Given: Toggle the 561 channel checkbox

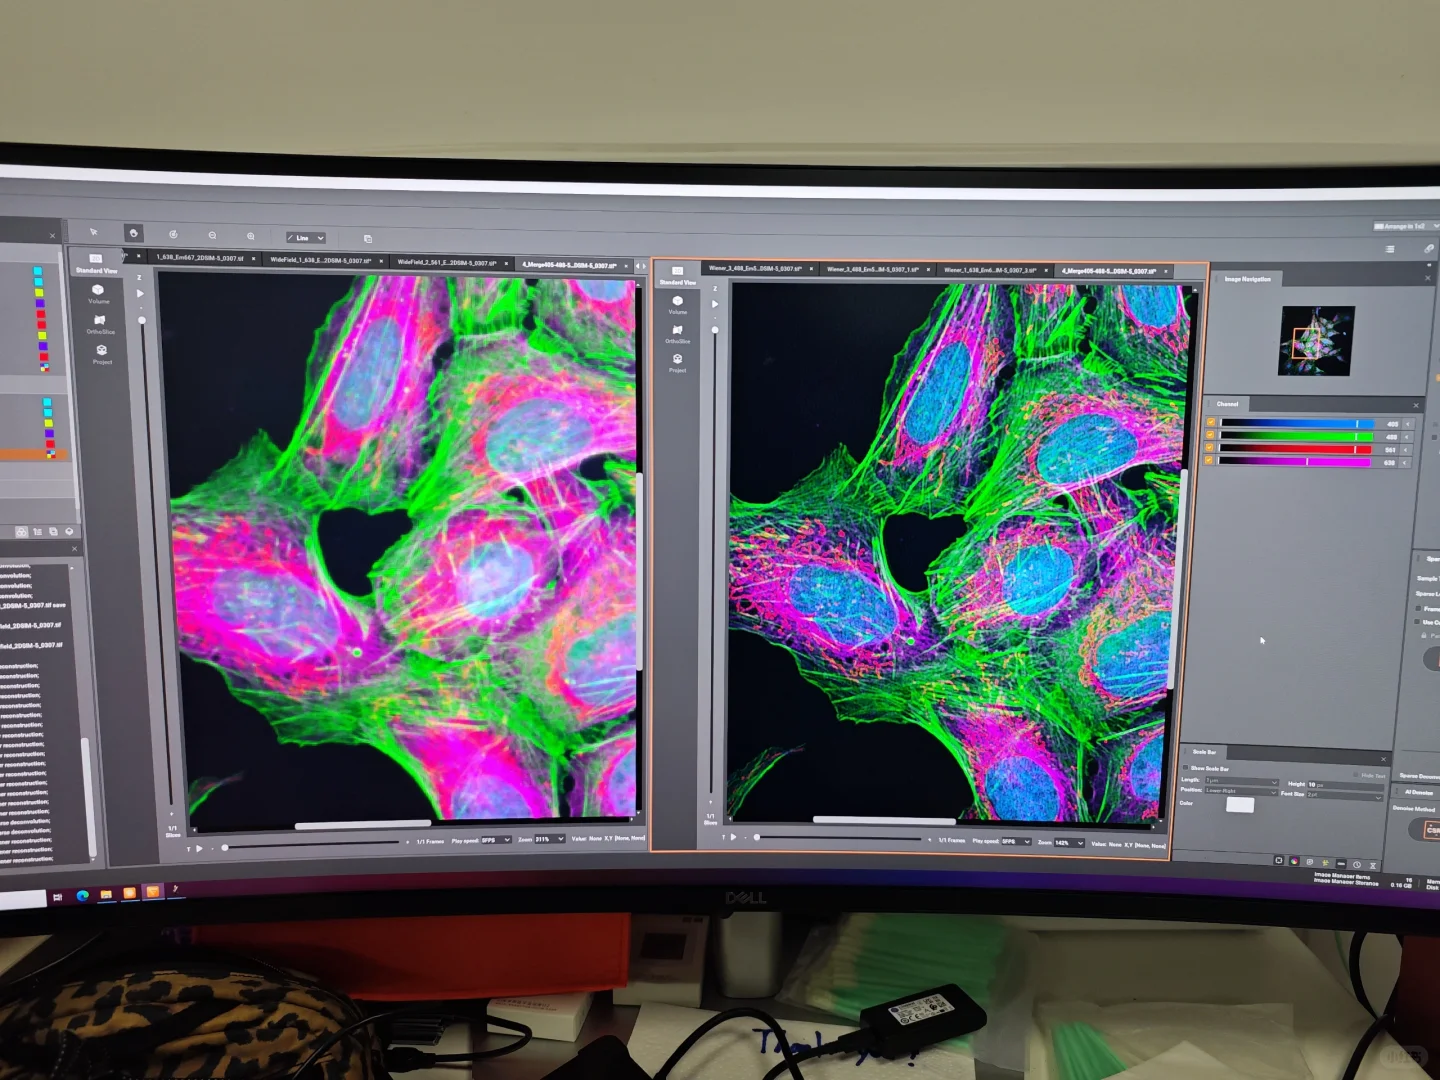Looking at the screenshot, I should coord(1211,448).
